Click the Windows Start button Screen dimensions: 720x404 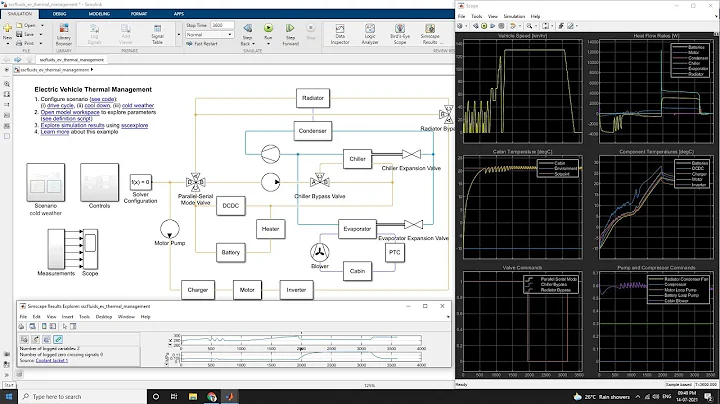pyautogui.click(x=9, y=397)
